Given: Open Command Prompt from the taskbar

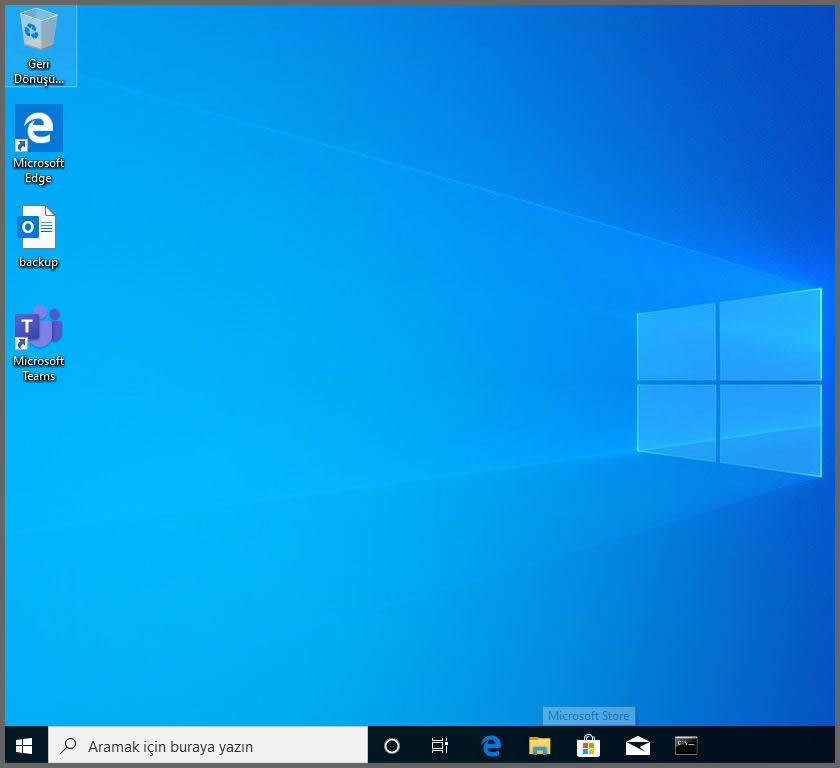Looking at the screenshot, I should [686, 745].
